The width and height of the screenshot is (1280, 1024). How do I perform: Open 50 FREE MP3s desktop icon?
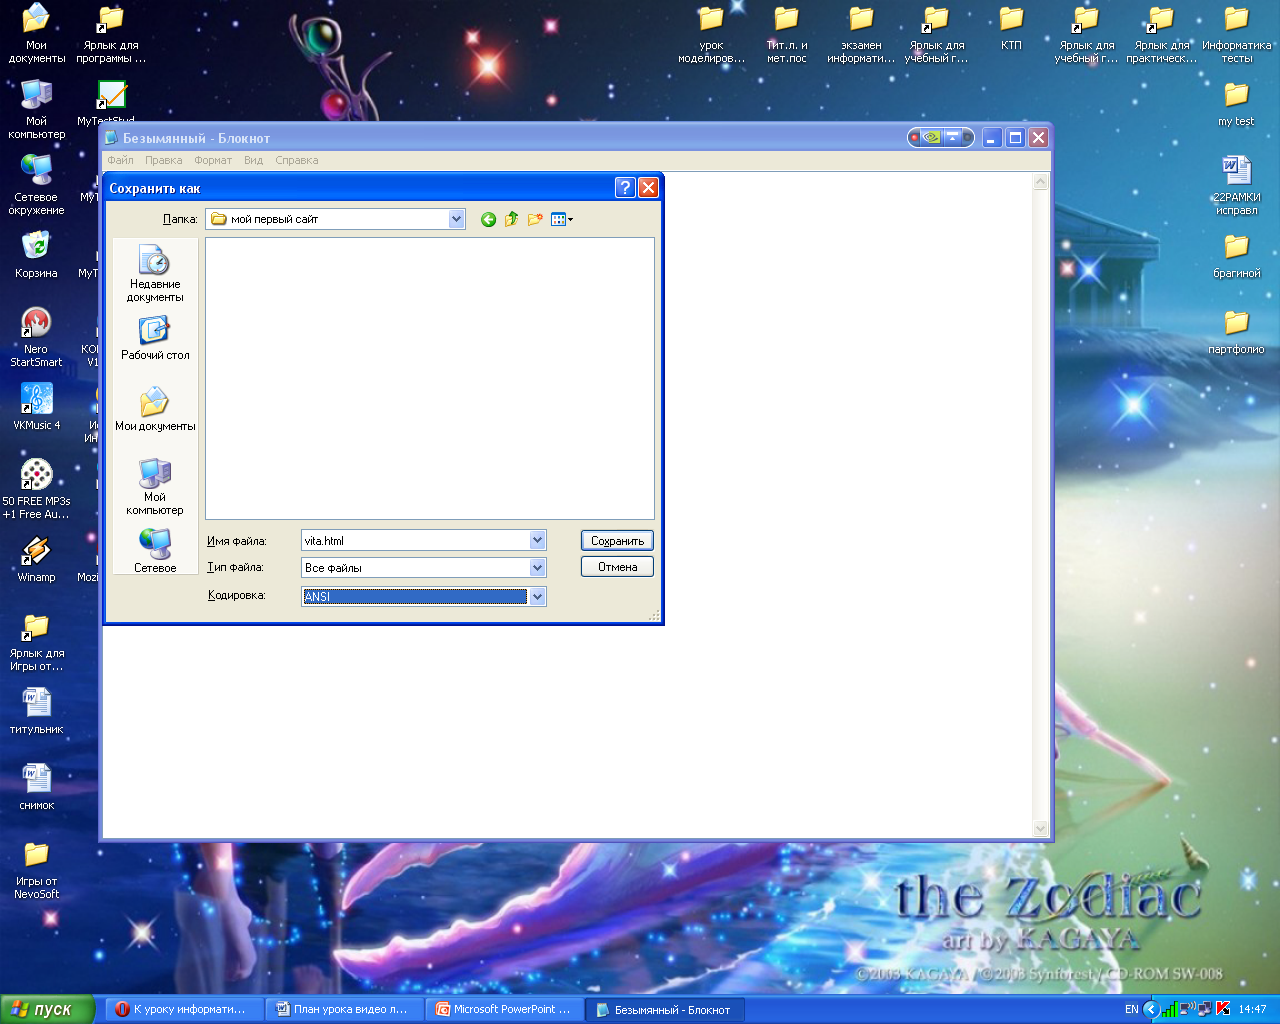pyautogui.click(x=36, y=489)
